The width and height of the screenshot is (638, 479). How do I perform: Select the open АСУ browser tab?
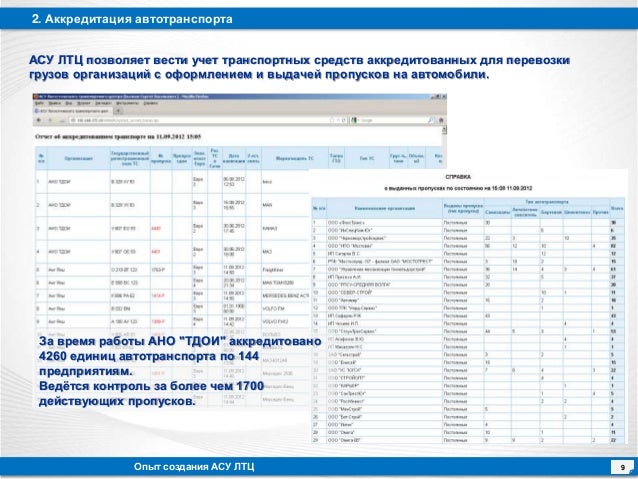[x=72, y=111]
